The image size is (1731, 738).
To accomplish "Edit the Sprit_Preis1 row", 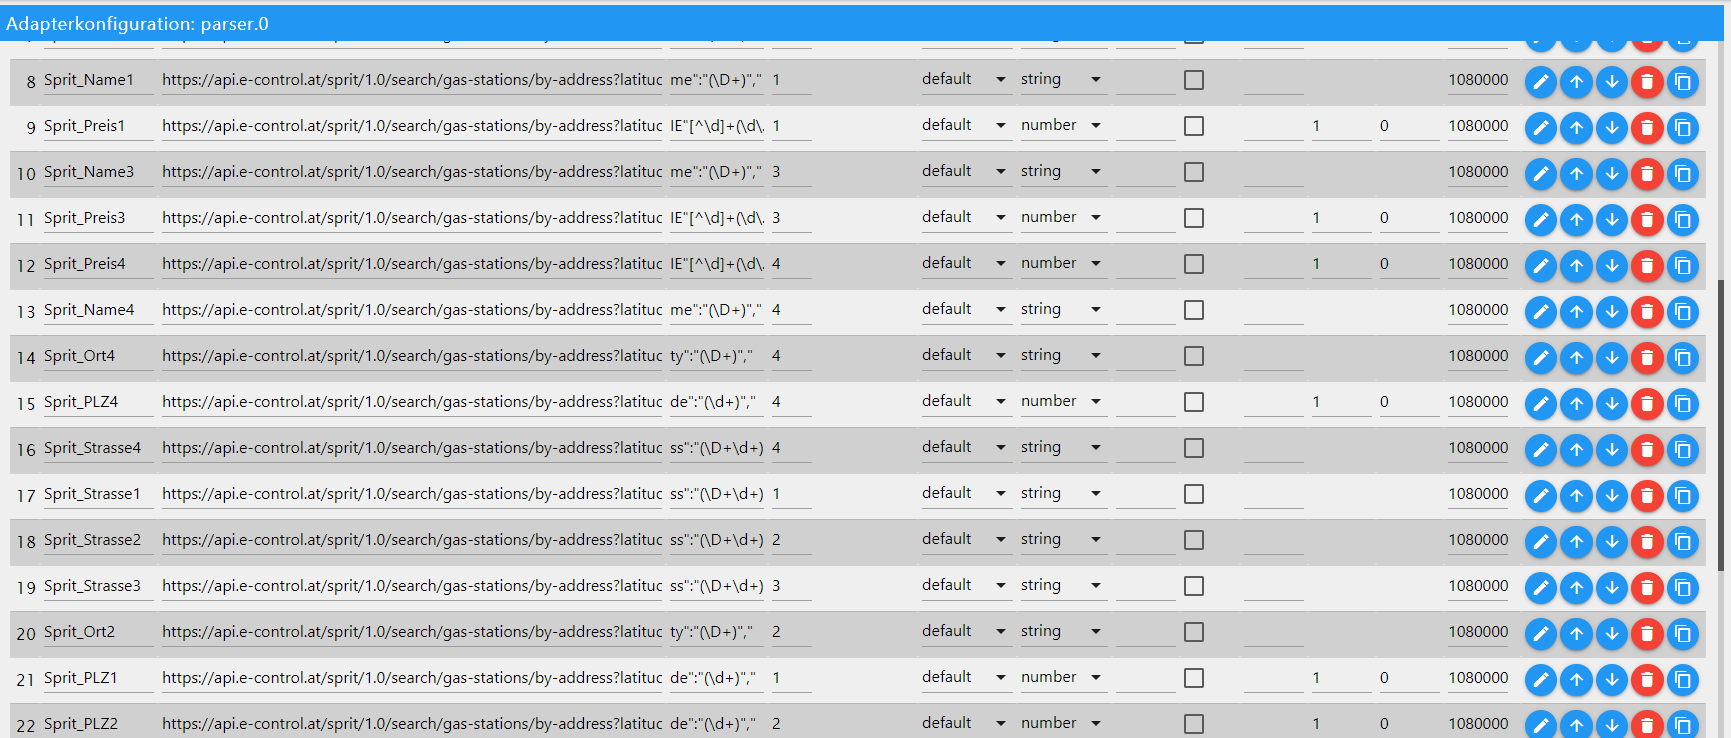I will [x=1541, y=127].
